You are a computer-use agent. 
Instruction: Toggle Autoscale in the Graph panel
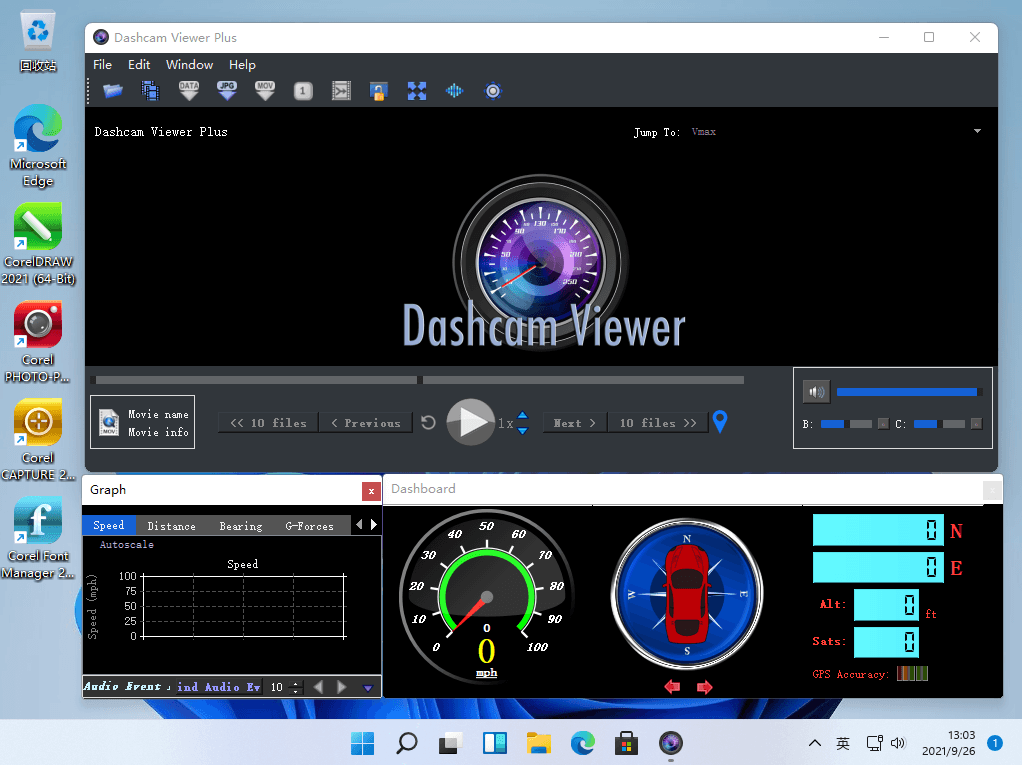pyautogui.click(x=126, y=544)
